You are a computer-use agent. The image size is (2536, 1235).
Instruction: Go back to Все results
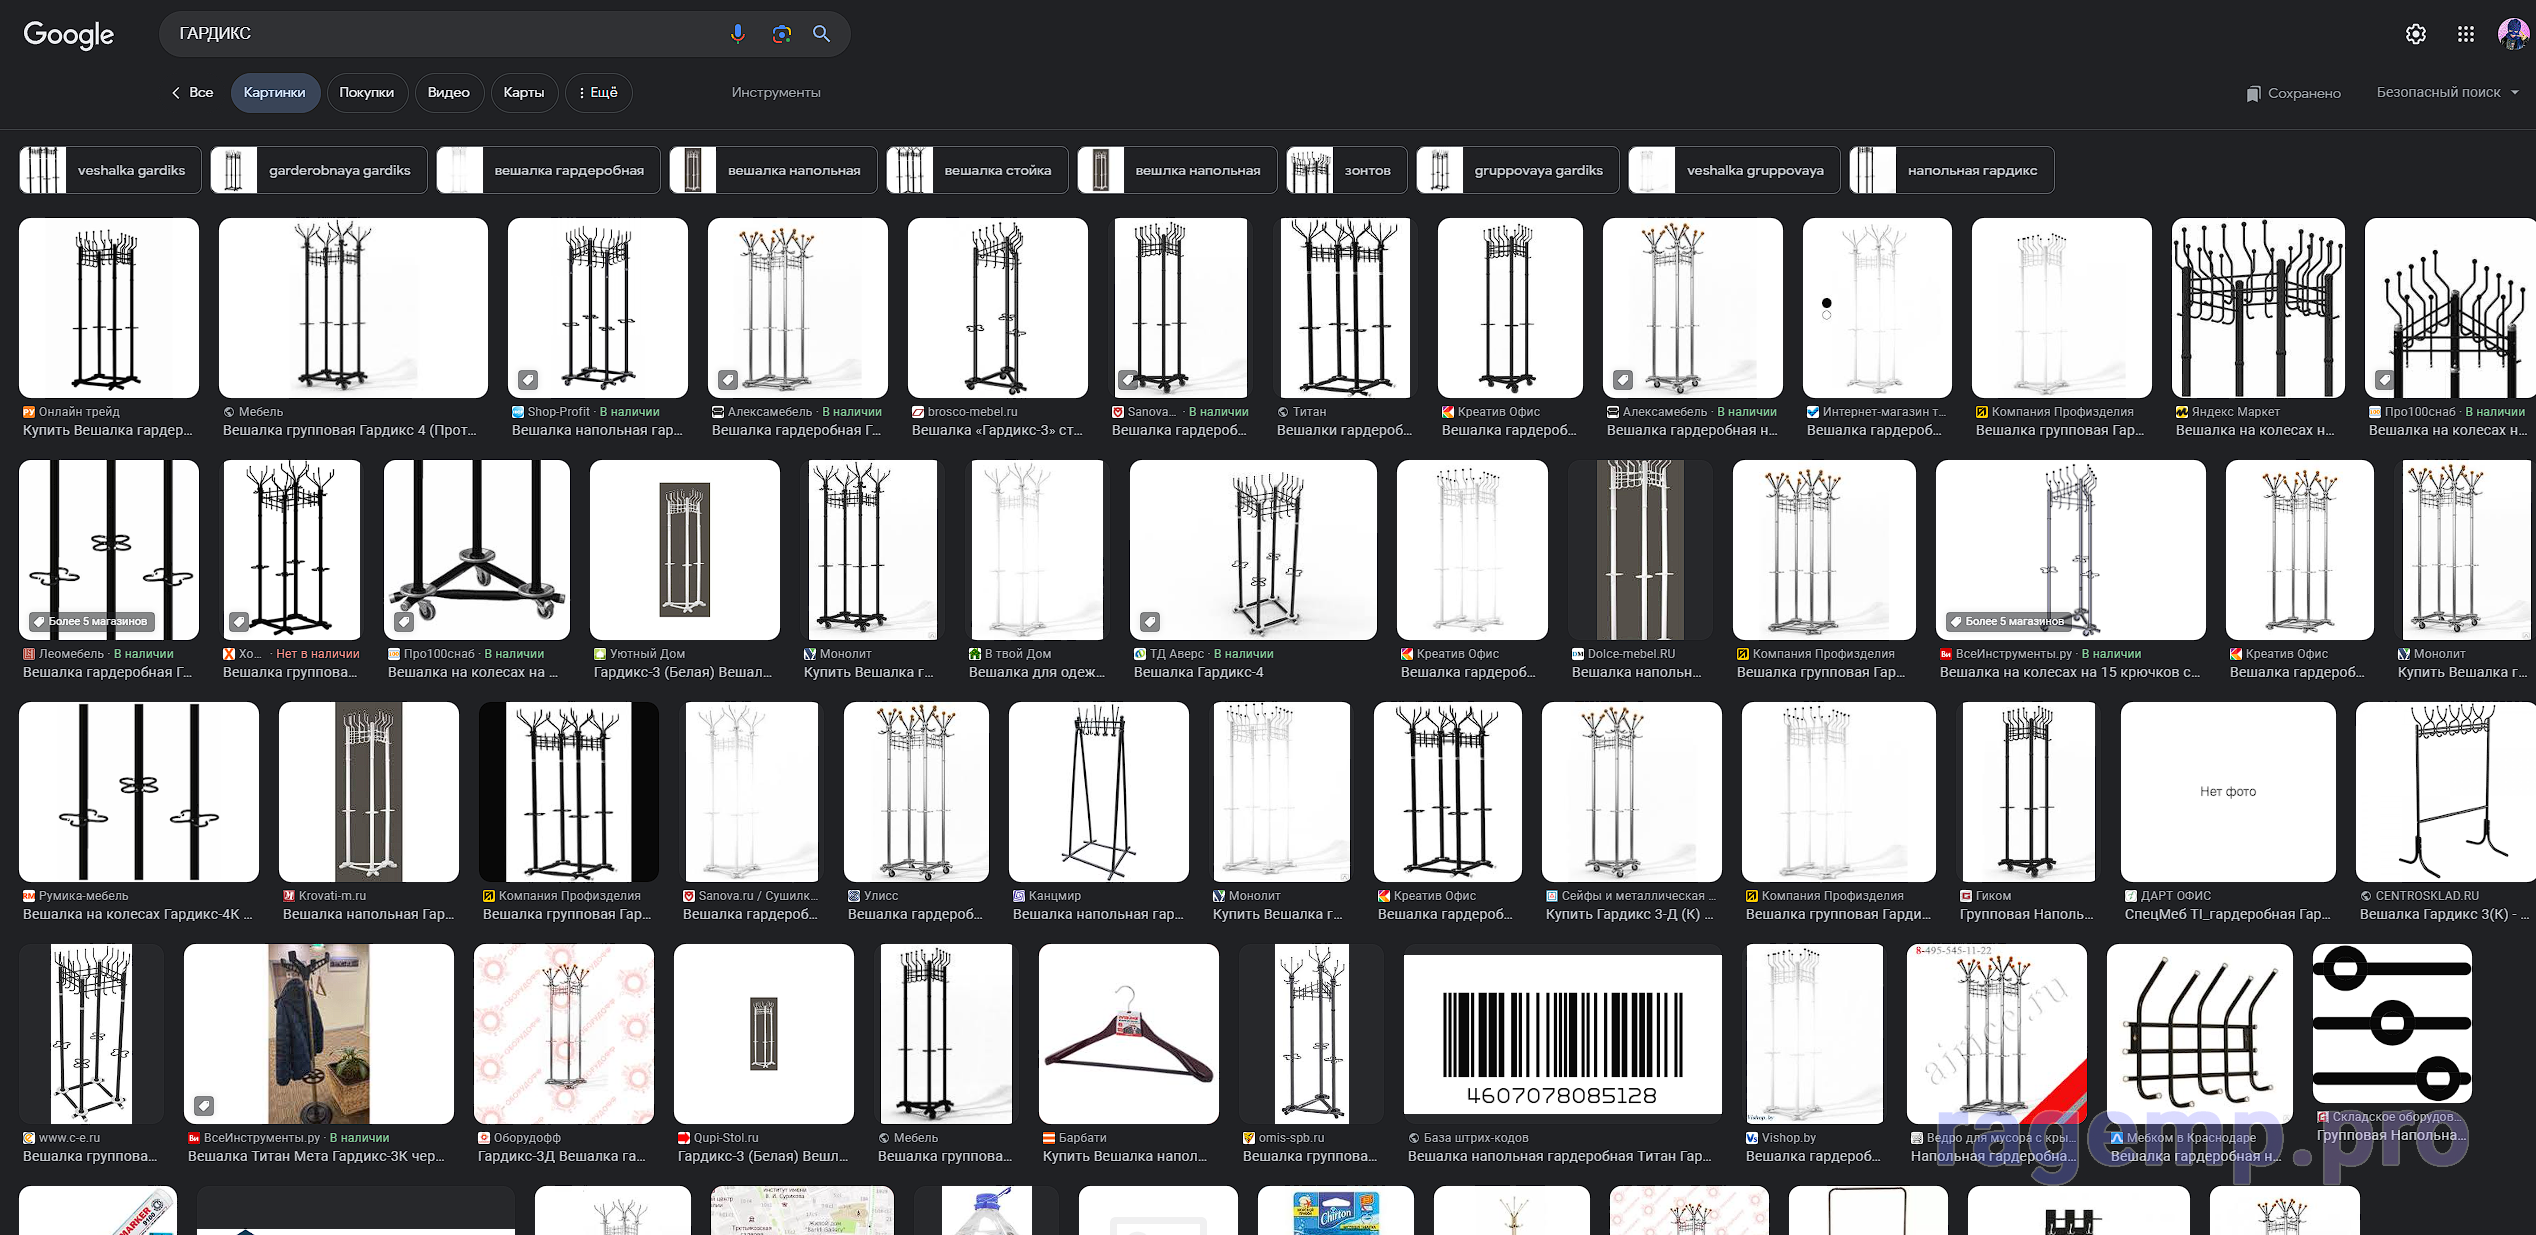192,92
